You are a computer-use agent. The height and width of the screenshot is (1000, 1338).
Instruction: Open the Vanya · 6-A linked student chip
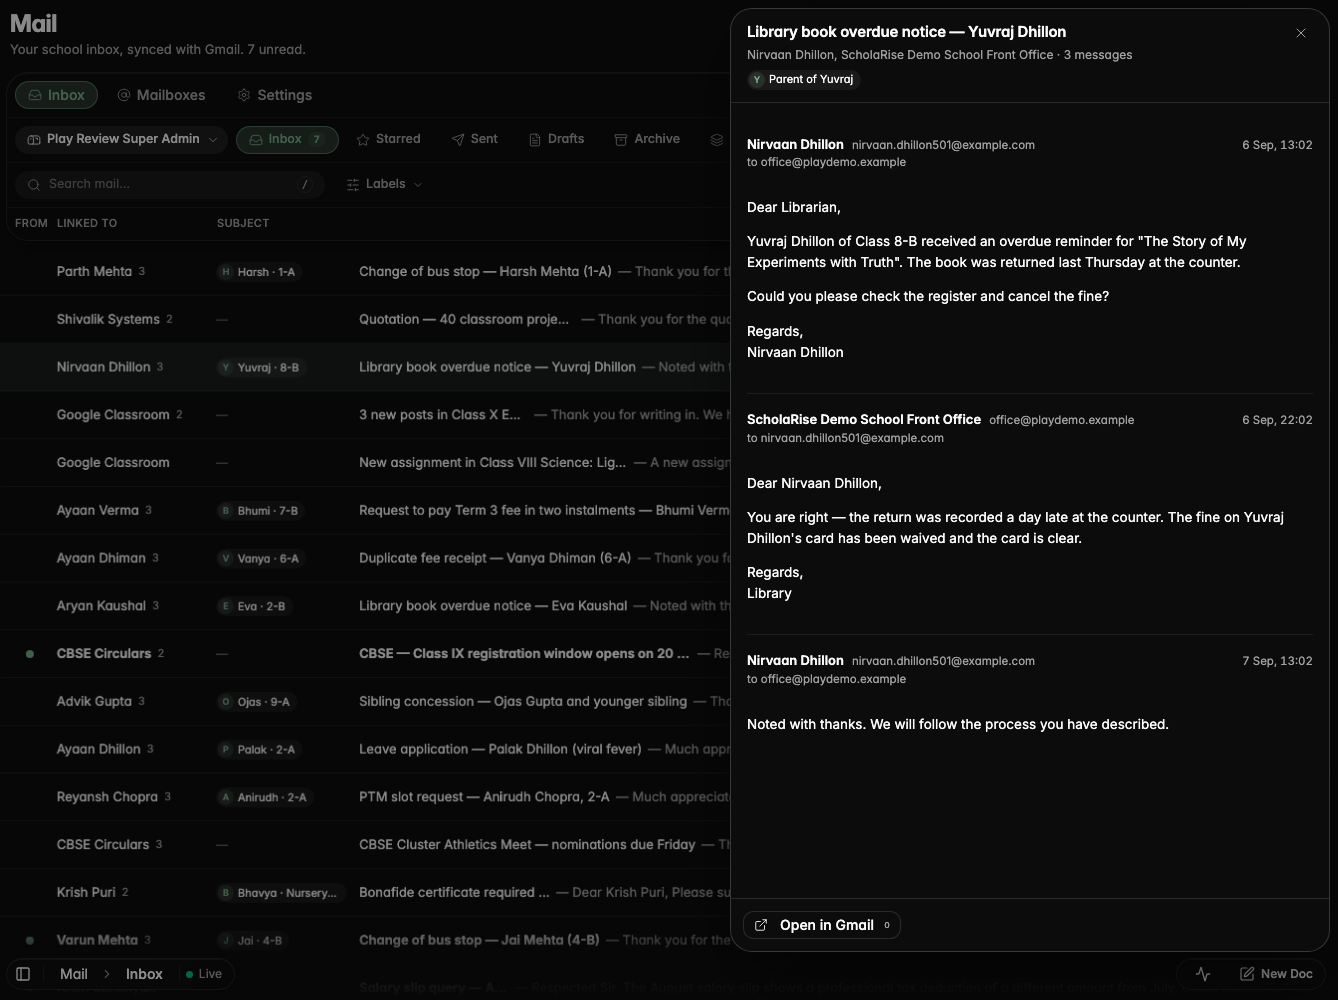(260, 559)
